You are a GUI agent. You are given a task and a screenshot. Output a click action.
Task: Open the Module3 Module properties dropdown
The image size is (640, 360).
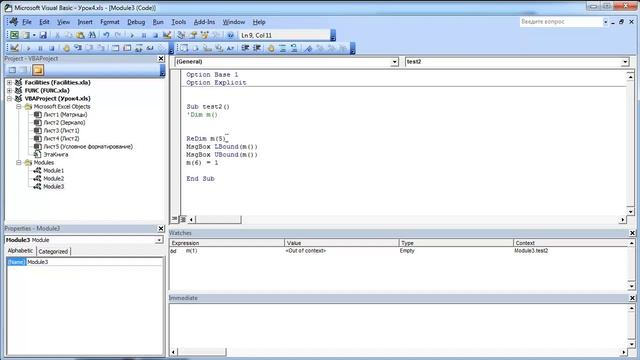click(159, 240)
